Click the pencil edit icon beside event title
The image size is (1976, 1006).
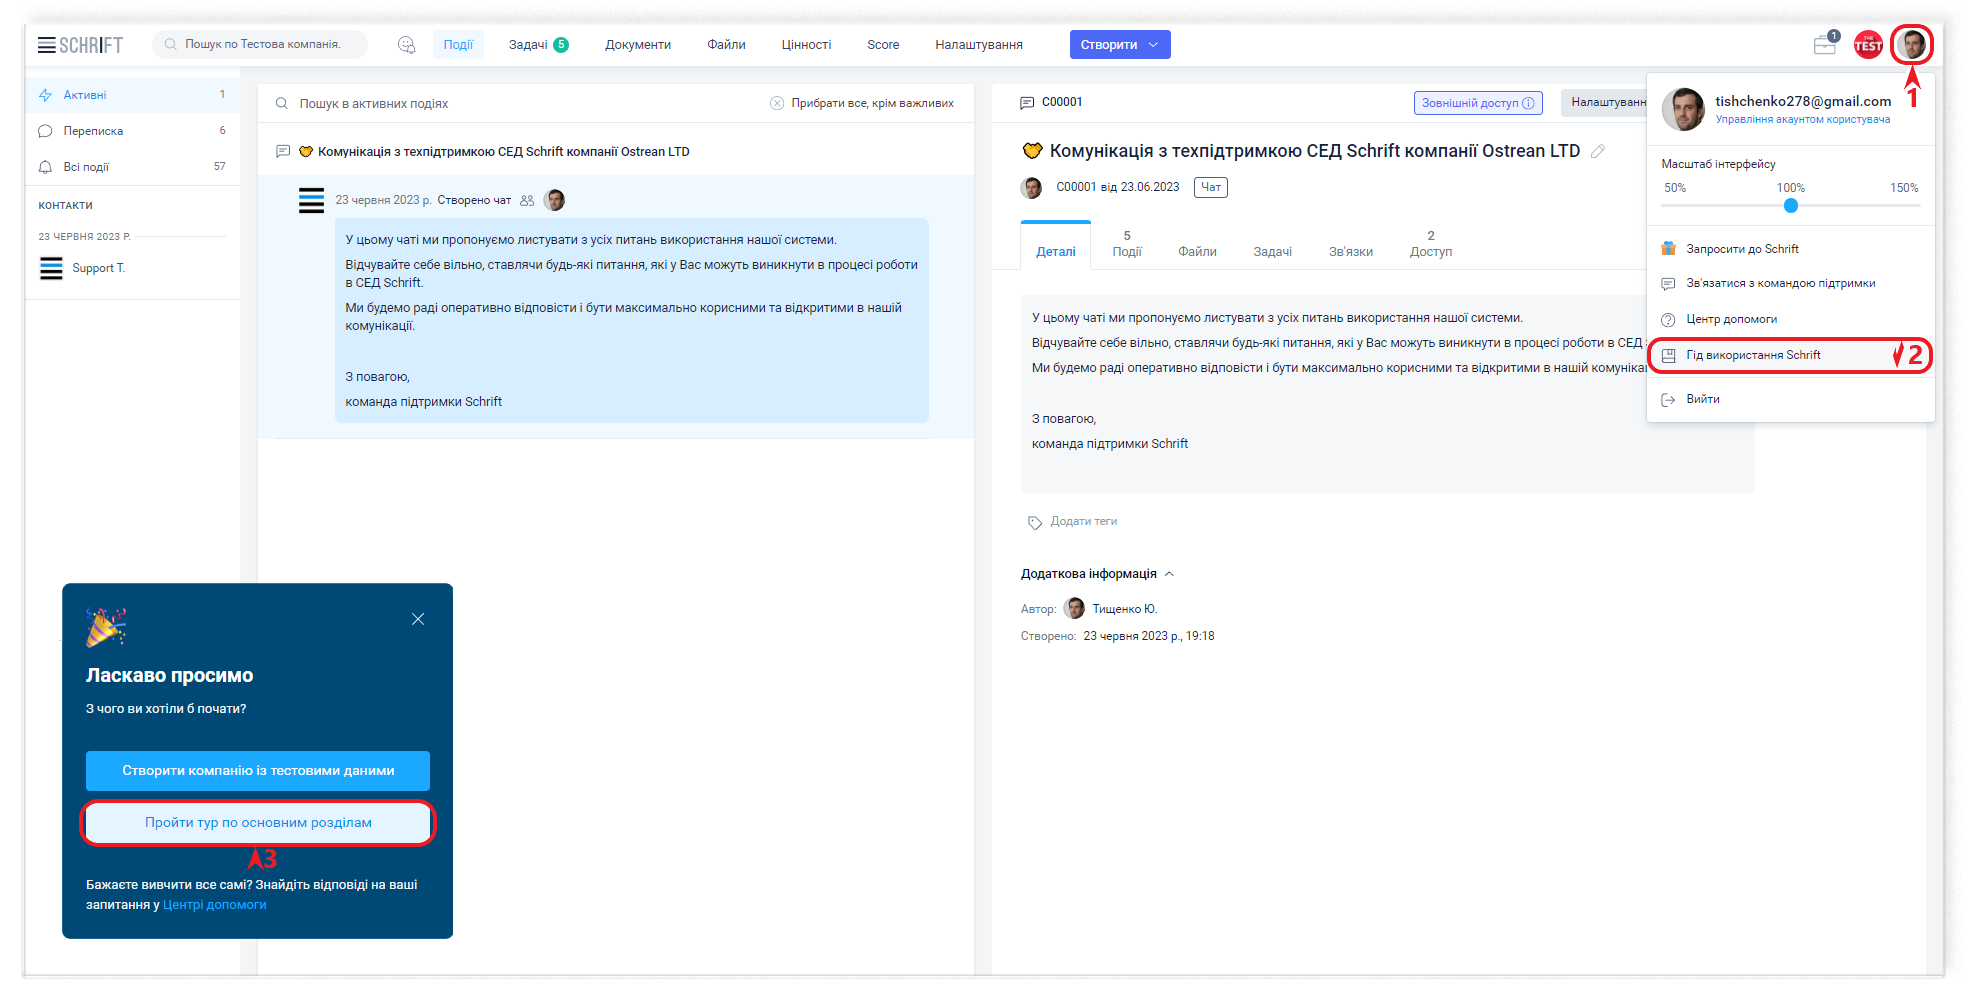1598,151
